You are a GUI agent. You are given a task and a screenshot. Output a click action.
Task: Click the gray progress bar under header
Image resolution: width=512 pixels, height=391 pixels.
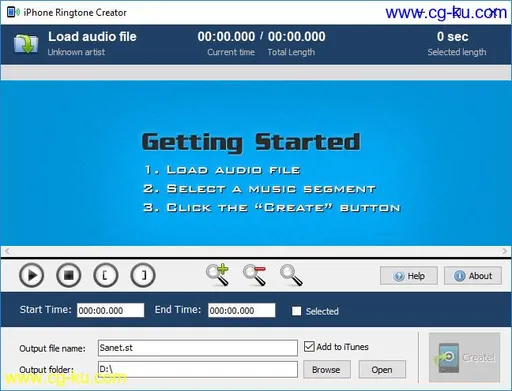coord(256,72)
